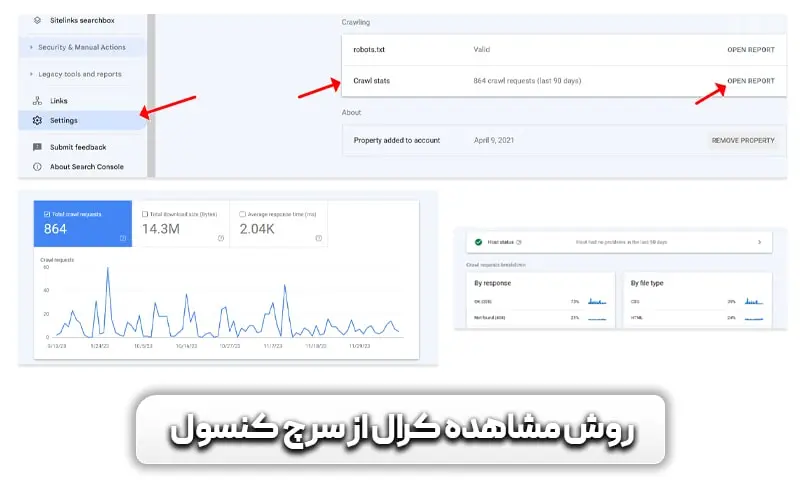This screenshot has width=800, height=480.
Task: Check the Average response time checkbox
Action: (x=243, y=214)
